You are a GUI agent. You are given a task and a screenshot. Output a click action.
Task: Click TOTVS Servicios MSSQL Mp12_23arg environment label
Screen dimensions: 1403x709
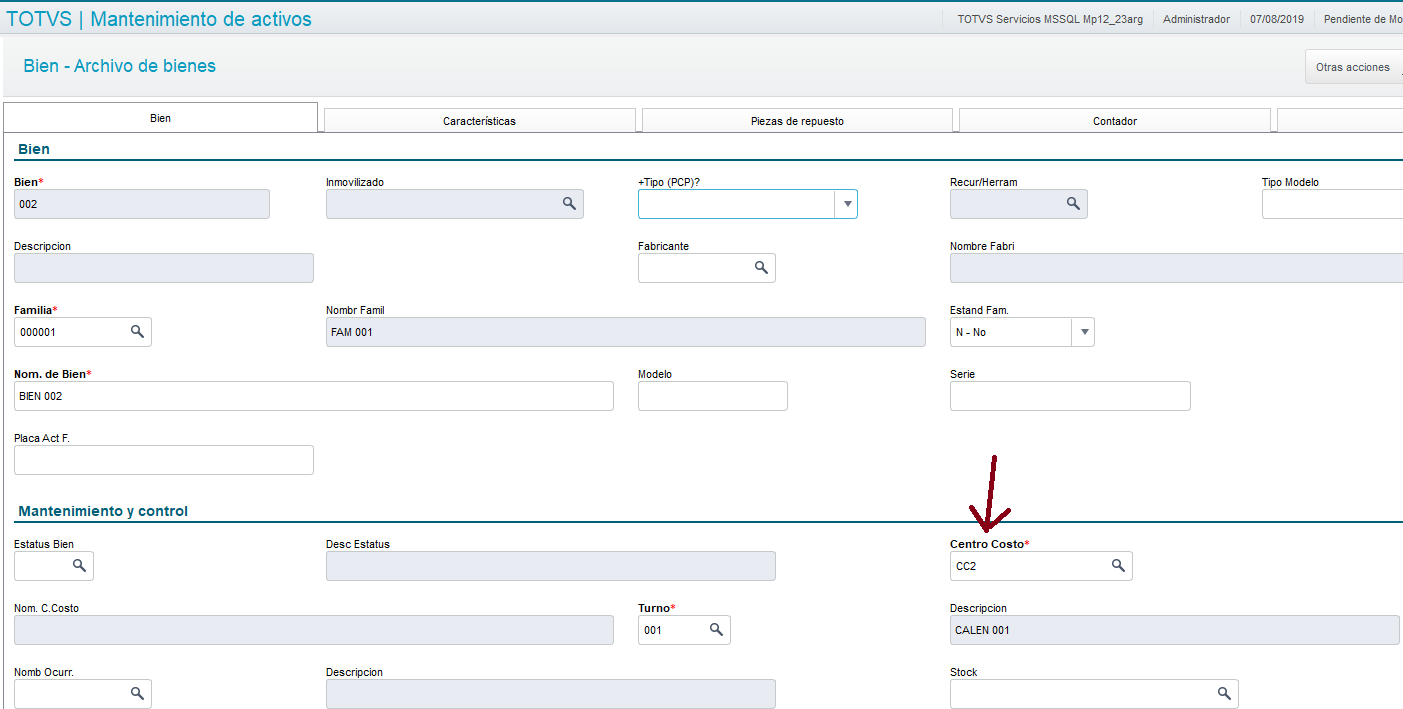tap(1050, 19)
